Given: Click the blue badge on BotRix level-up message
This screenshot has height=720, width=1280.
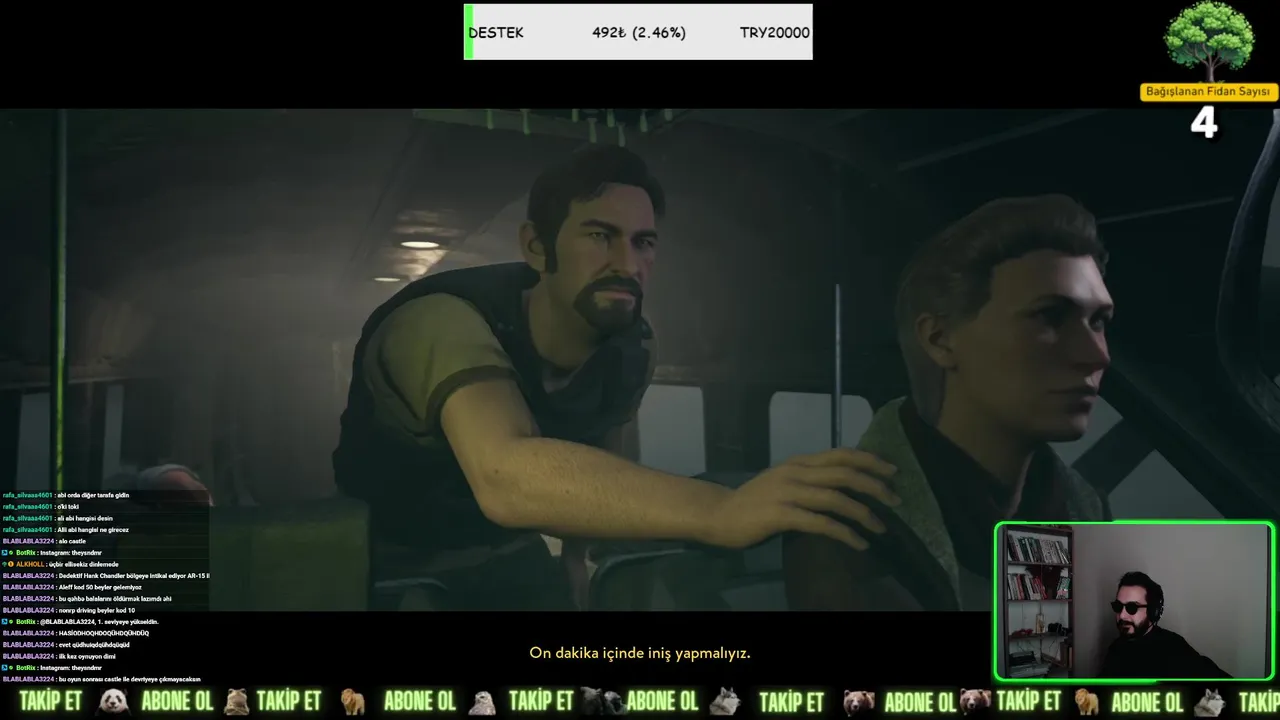Looking at the screenshot, I should point(5,622).
